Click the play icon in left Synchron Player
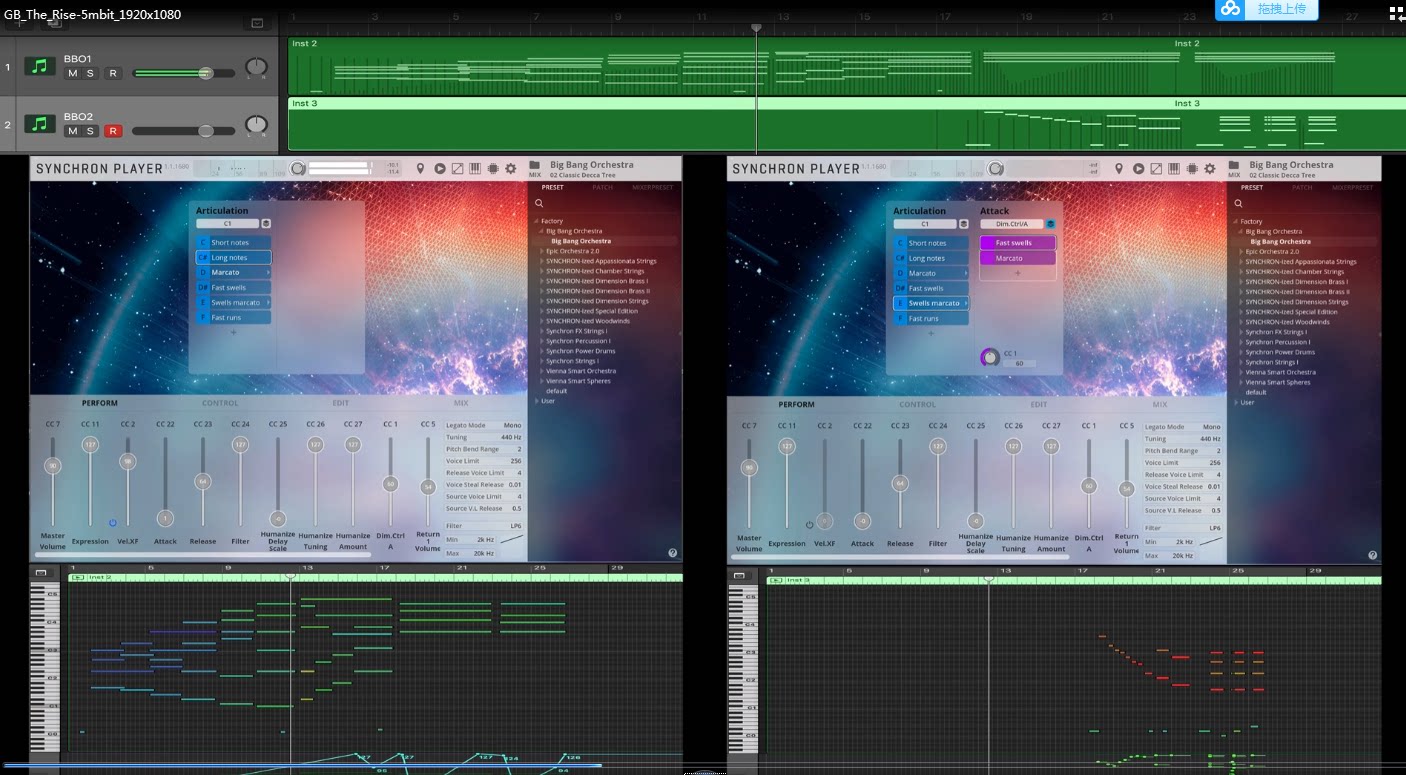Viewport: 1406px width, 775px height. (x=439, y=169)
